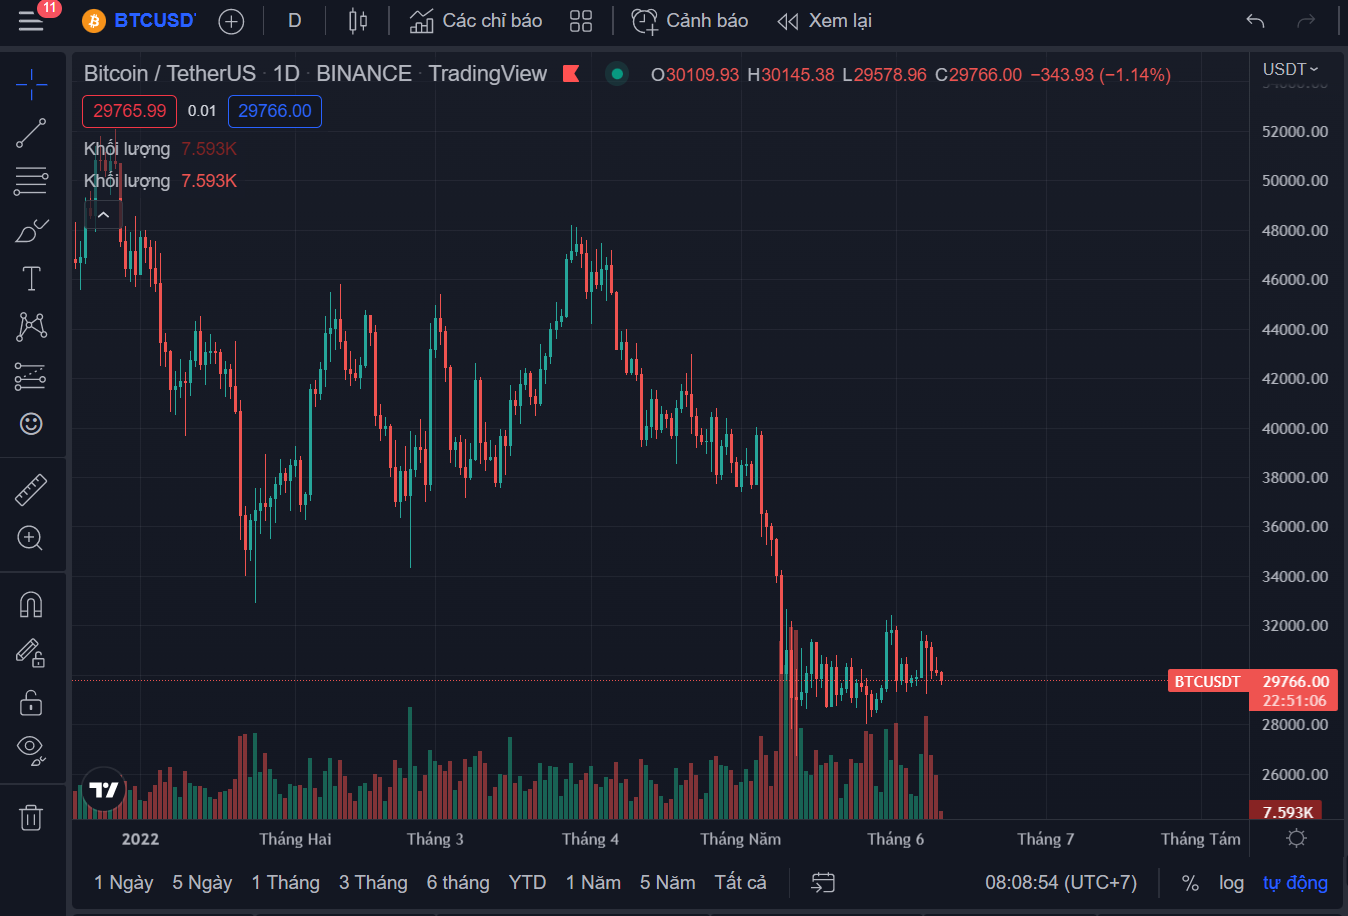The width and height of the screenshot is (1348, 916).
Task: Click the 7.593K volume label
Action: click(1287, 812)
